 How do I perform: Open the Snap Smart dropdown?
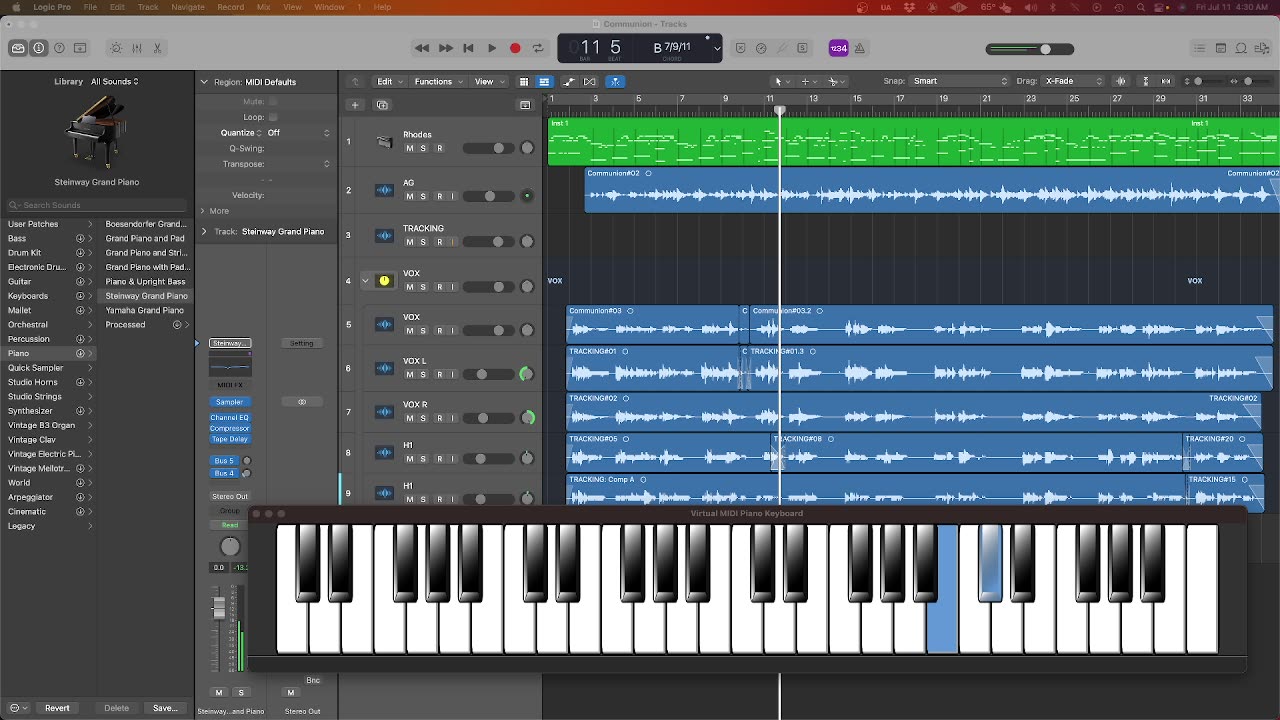(x=961, y=81)
